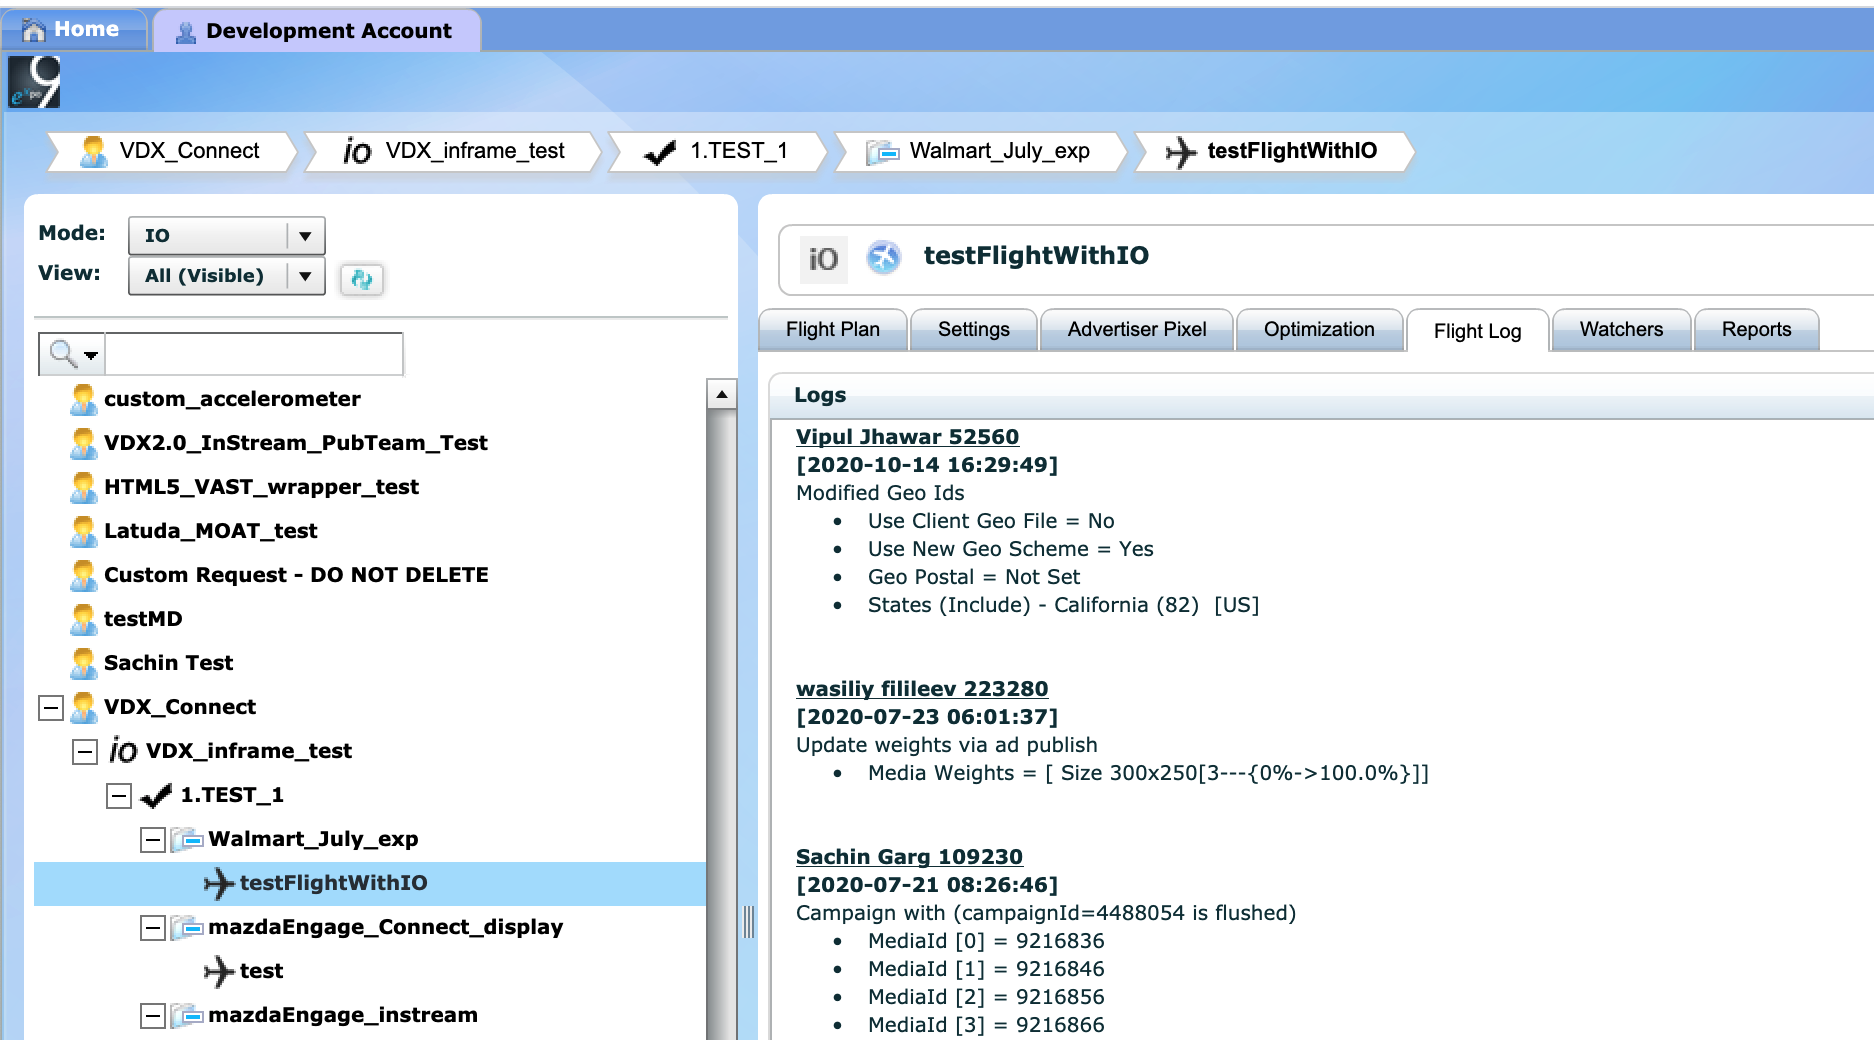Collapse the mazdaEngage_instream folder node

tap(153, 1016)
